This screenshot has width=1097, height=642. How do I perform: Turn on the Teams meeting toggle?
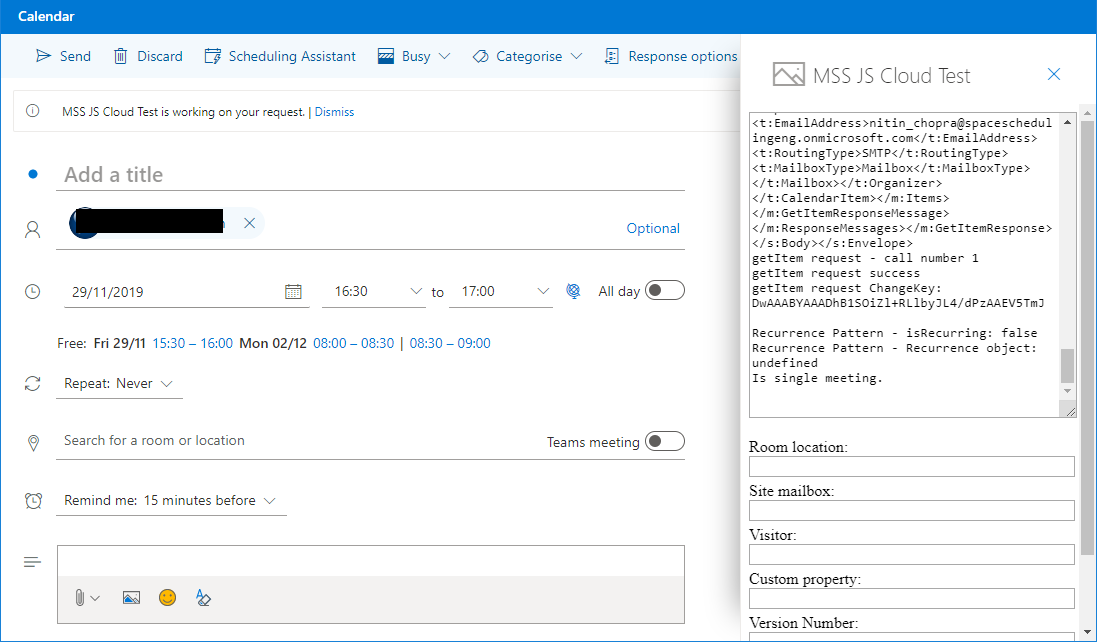point(664,440)
